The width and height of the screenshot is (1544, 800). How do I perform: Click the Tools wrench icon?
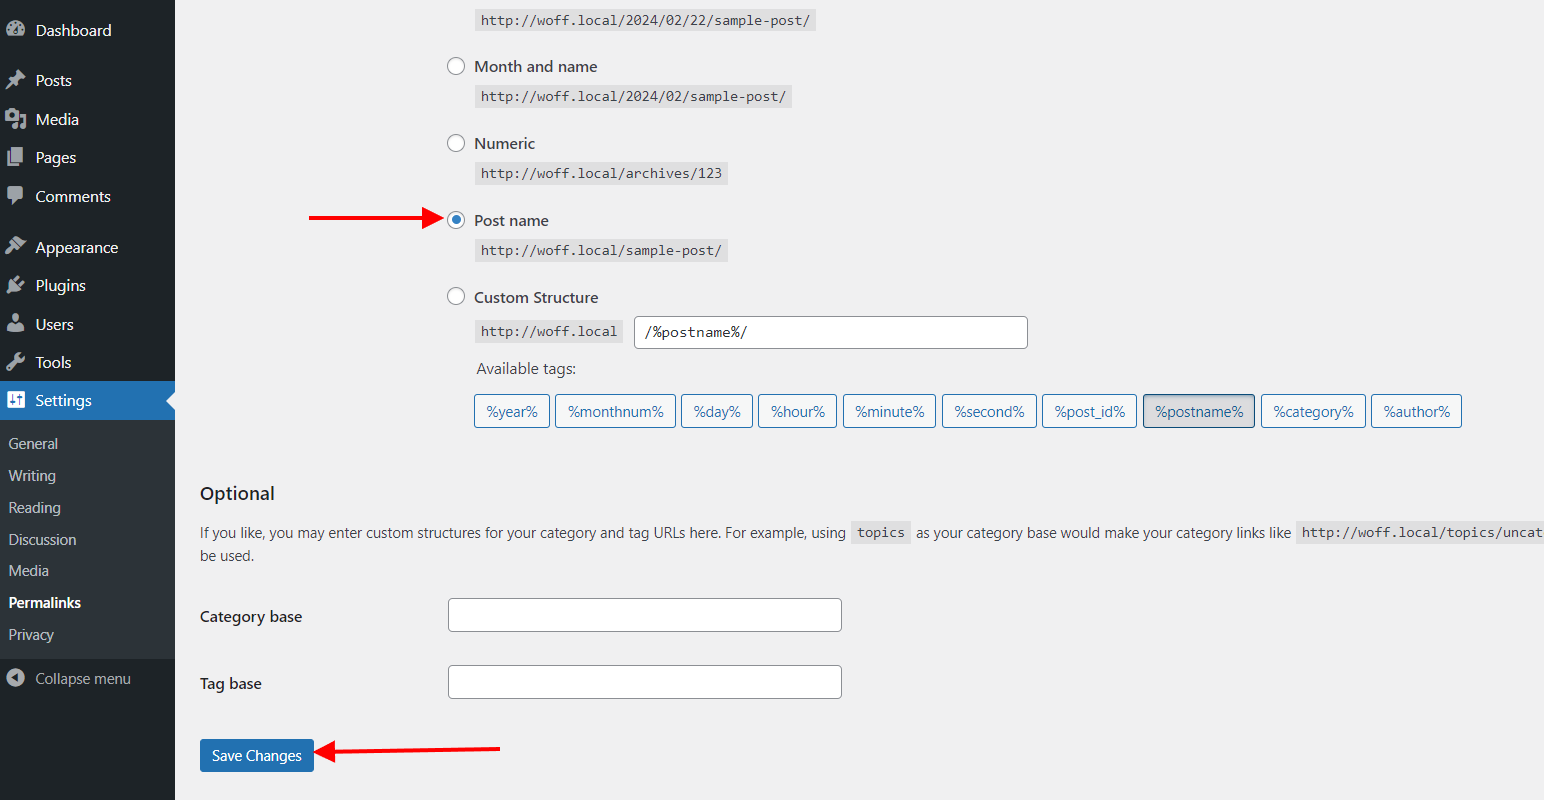pos(15,362)
